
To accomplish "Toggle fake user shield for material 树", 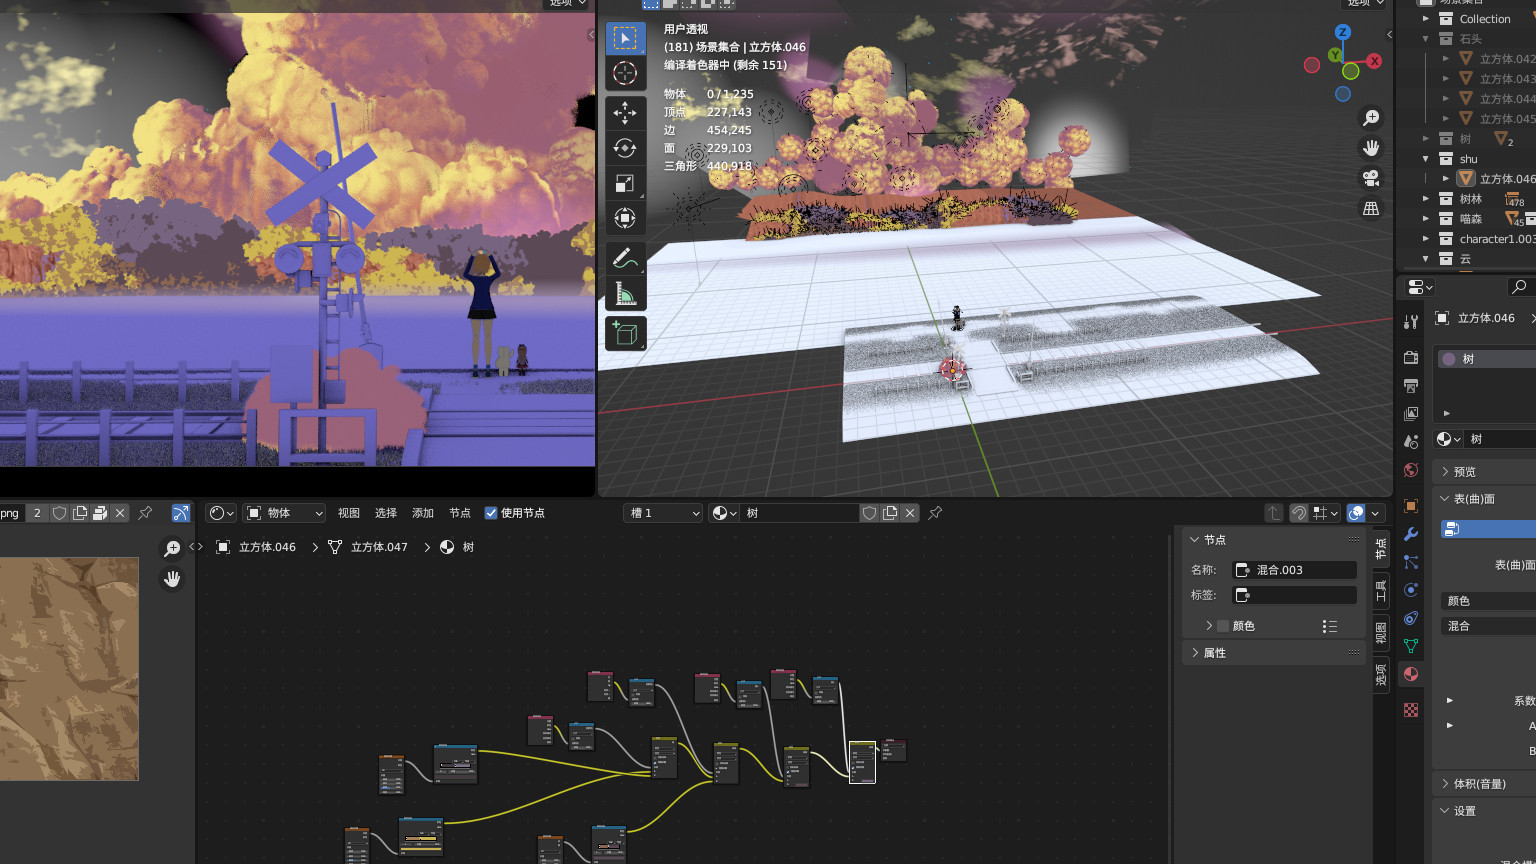I will 869,513.
